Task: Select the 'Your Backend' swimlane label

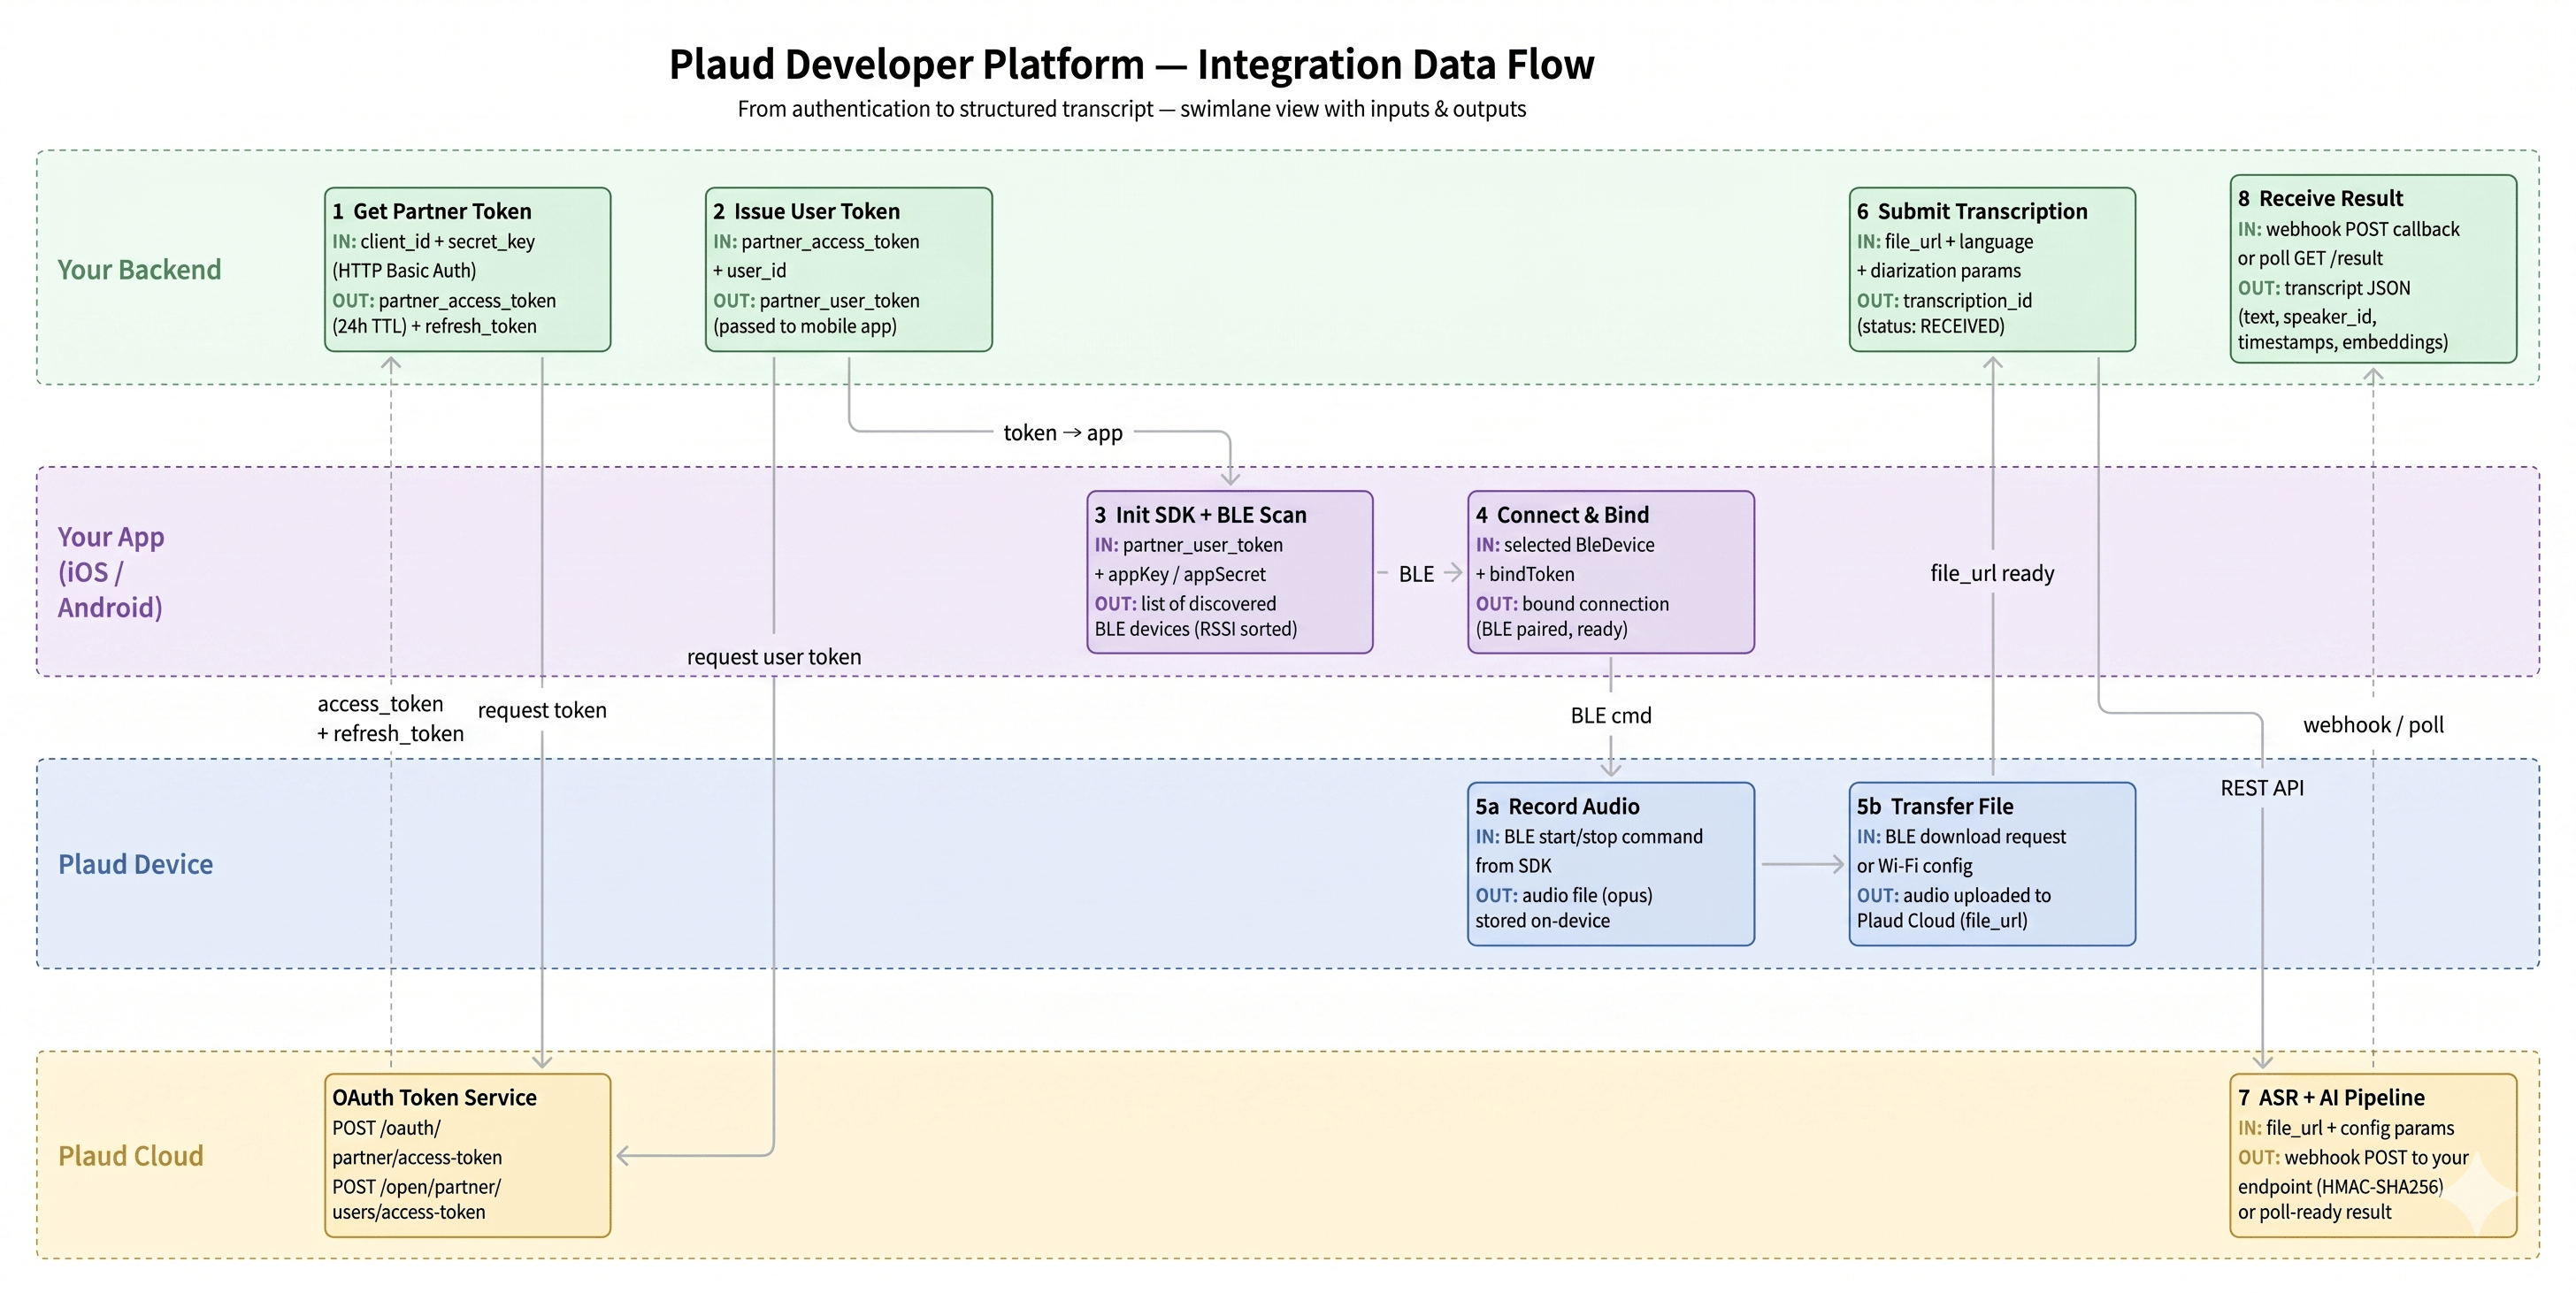Action: tap(139, 270)
